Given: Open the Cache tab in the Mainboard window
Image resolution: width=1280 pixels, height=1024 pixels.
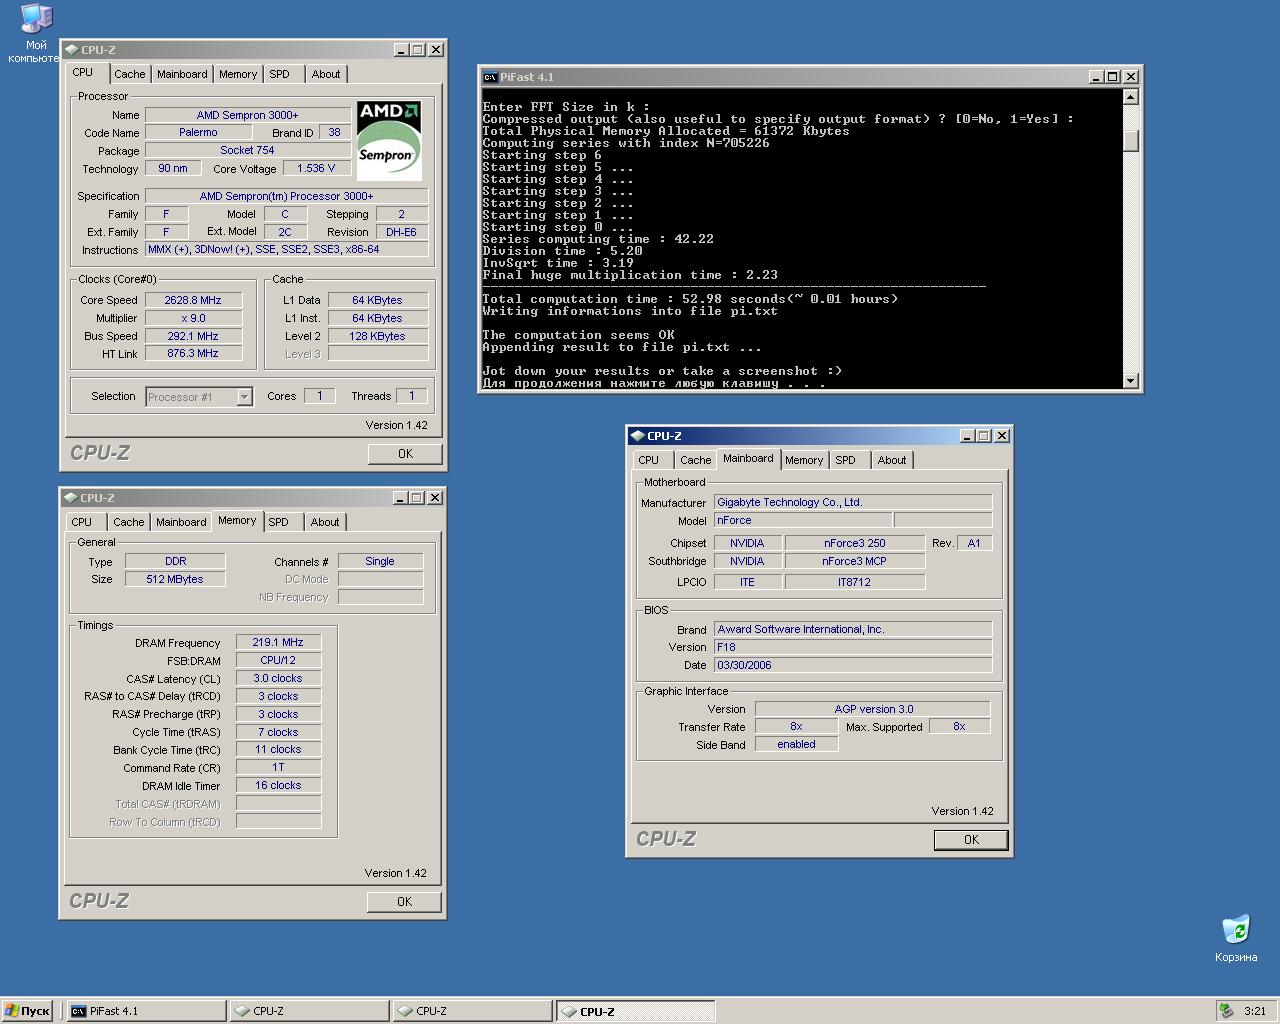Looking at the screenshot, I should tap(695, 460).
